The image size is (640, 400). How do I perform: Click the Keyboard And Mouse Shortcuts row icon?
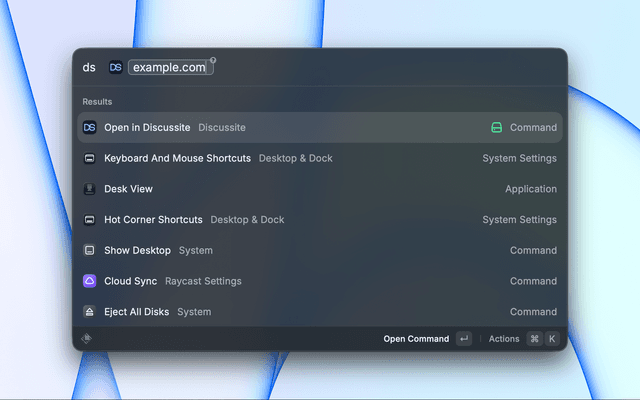[89, 158]
